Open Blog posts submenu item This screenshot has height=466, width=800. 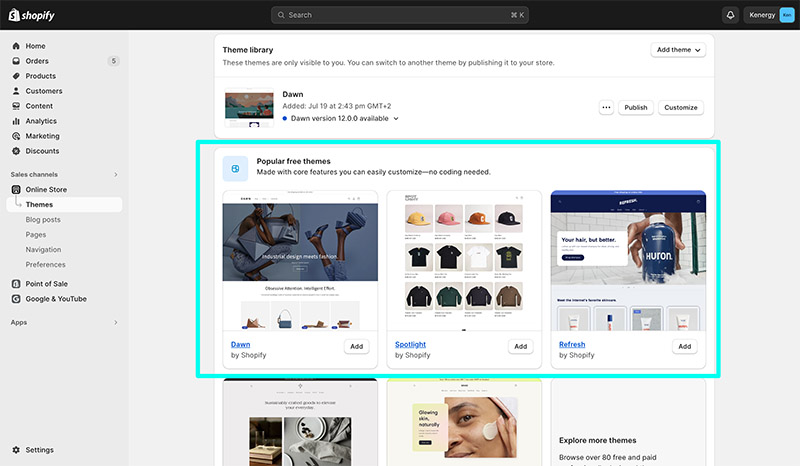tap(43, 219)
